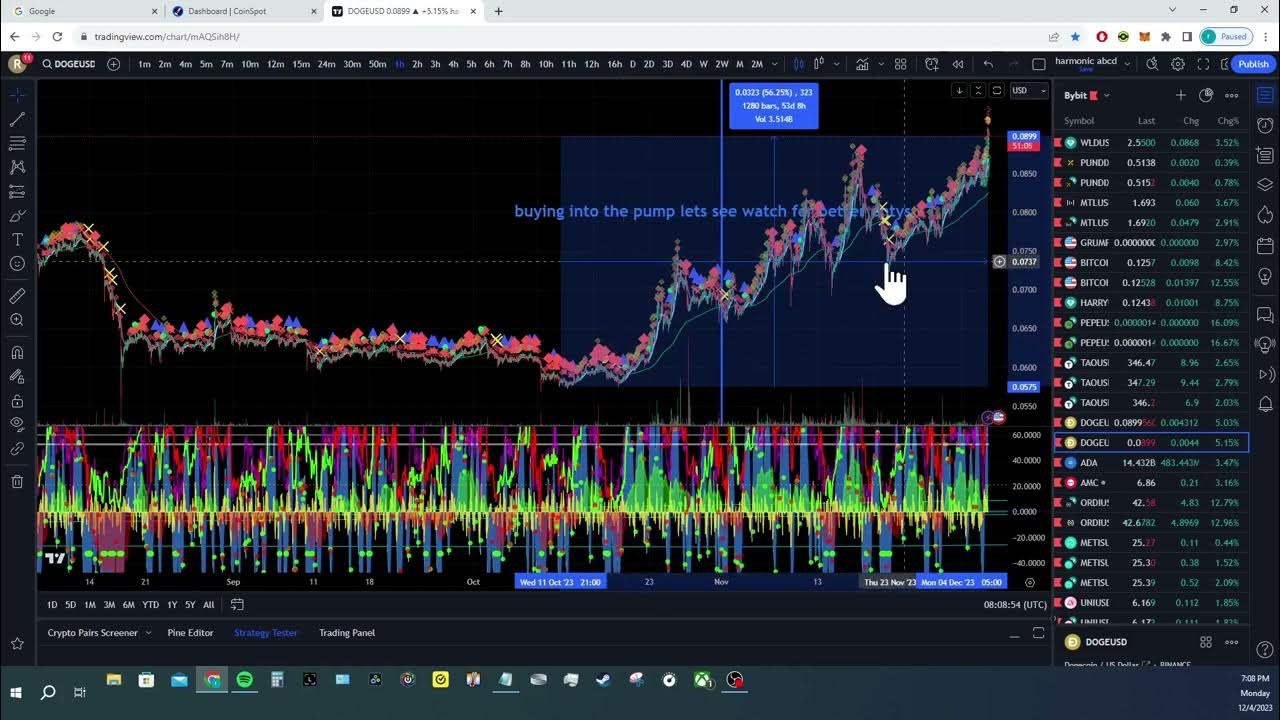Open Spotify from the Windows taskbar
1280x720 pixels.
pyautogui.click(x=245, y=680)
